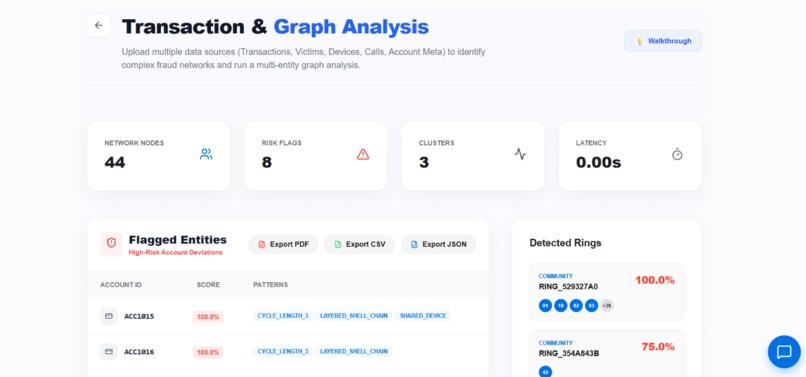
Task: Click the 100.0% score for ACC1015
Action: click(208, 317)
